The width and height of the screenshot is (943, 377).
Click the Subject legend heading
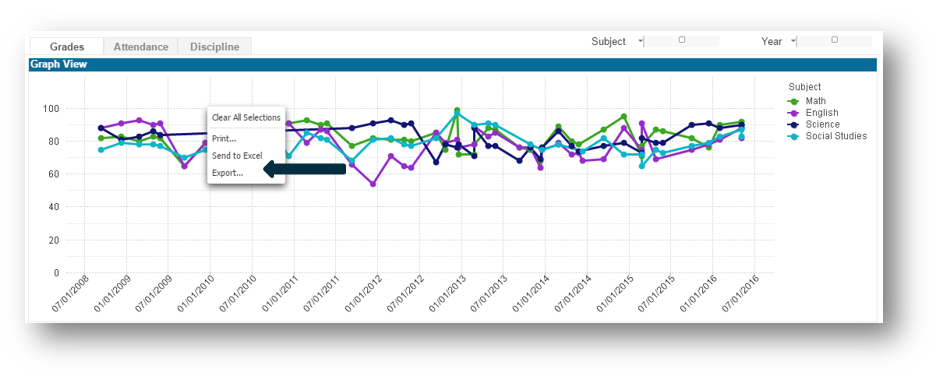(805, 87)
